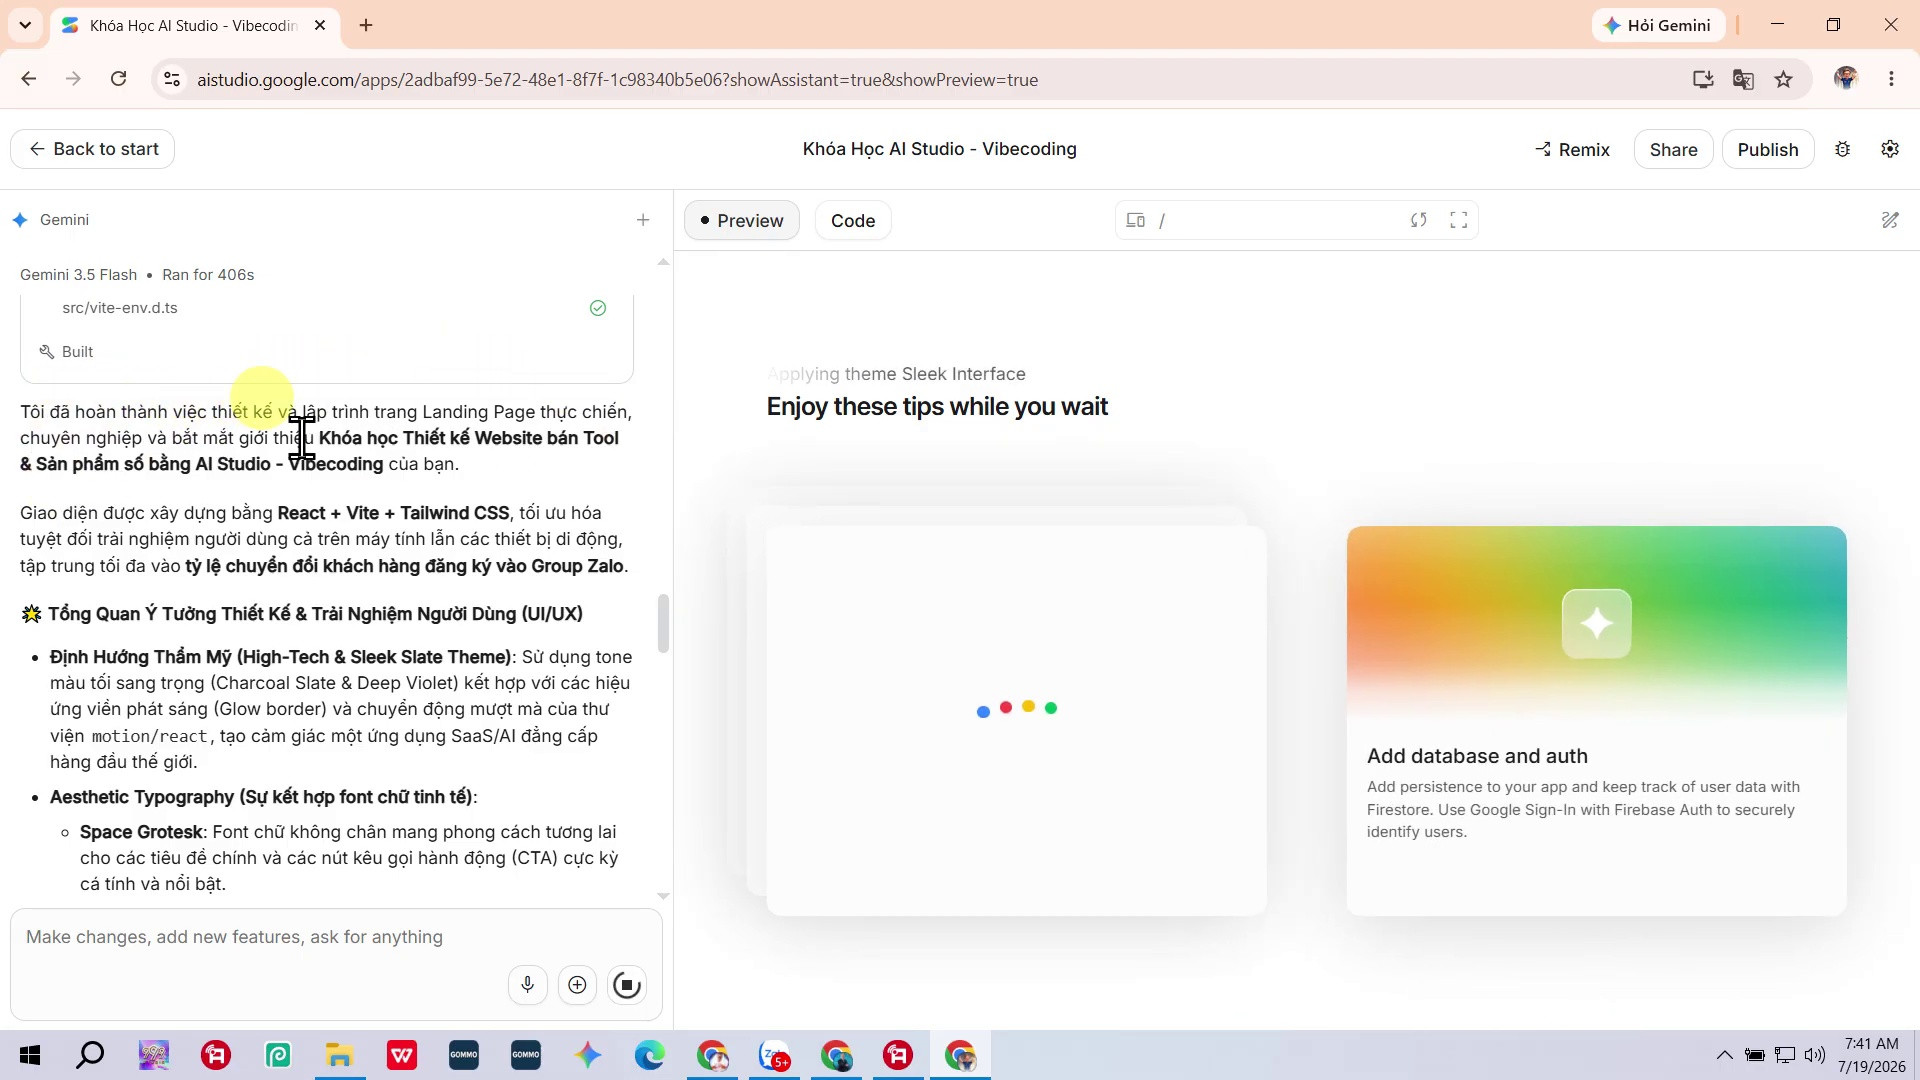Remix the Khóa Học AI Studio app
The width and height of the screenshot is (1920, 1080).
(x=1573, y=149)
